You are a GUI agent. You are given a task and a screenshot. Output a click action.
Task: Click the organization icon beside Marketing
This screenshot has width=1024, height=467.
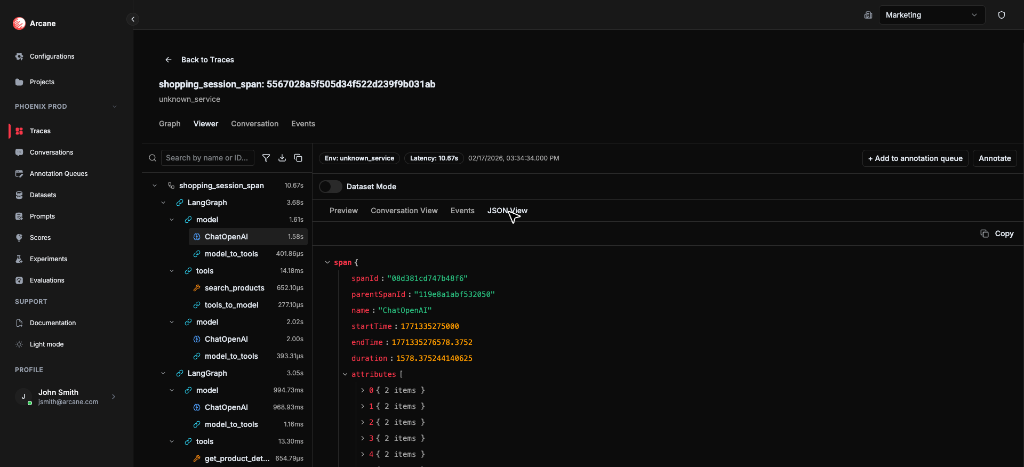(868, 15)
